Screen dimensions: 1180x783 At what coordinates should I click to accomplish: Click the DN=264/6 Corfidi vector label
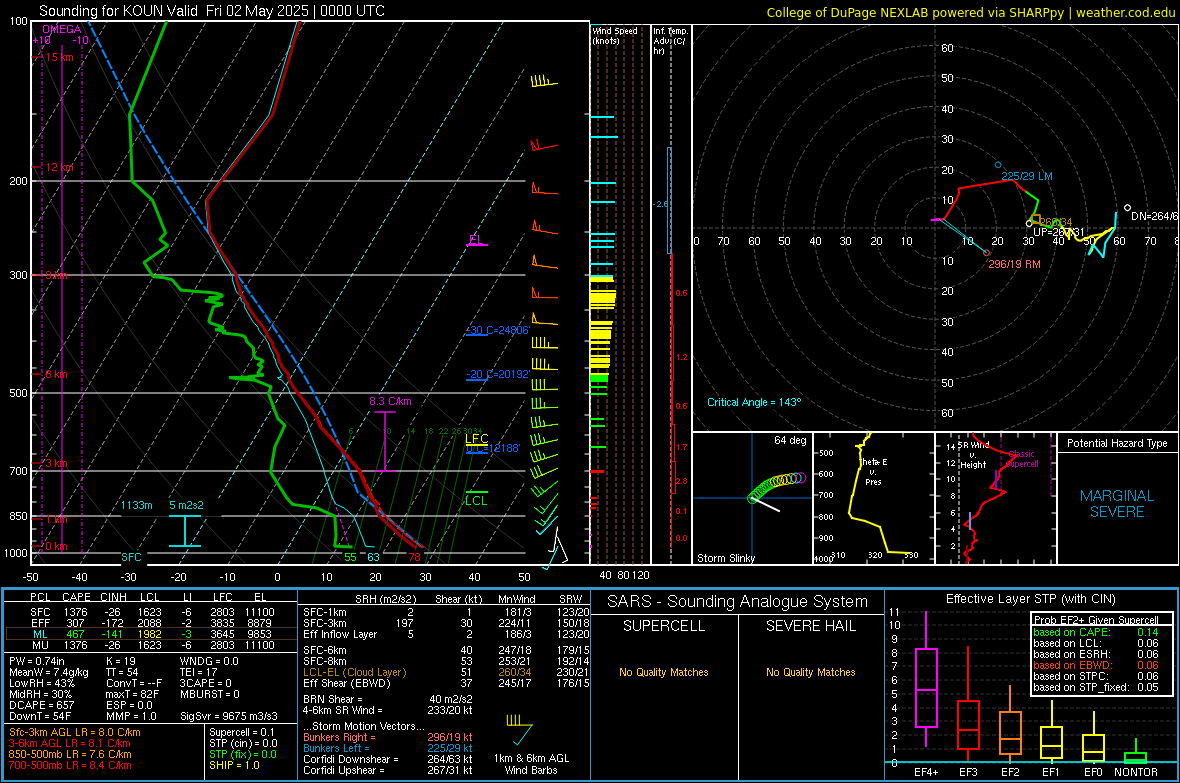[1154, 216]
